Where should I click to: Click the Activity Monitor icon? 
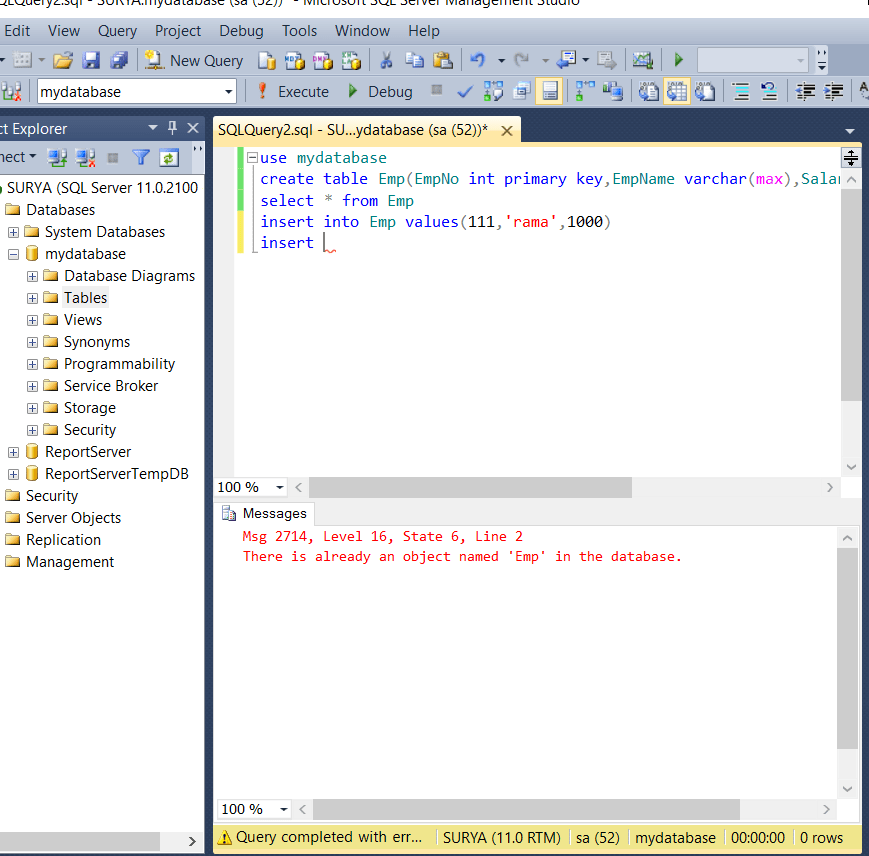(x=643, y=60)
